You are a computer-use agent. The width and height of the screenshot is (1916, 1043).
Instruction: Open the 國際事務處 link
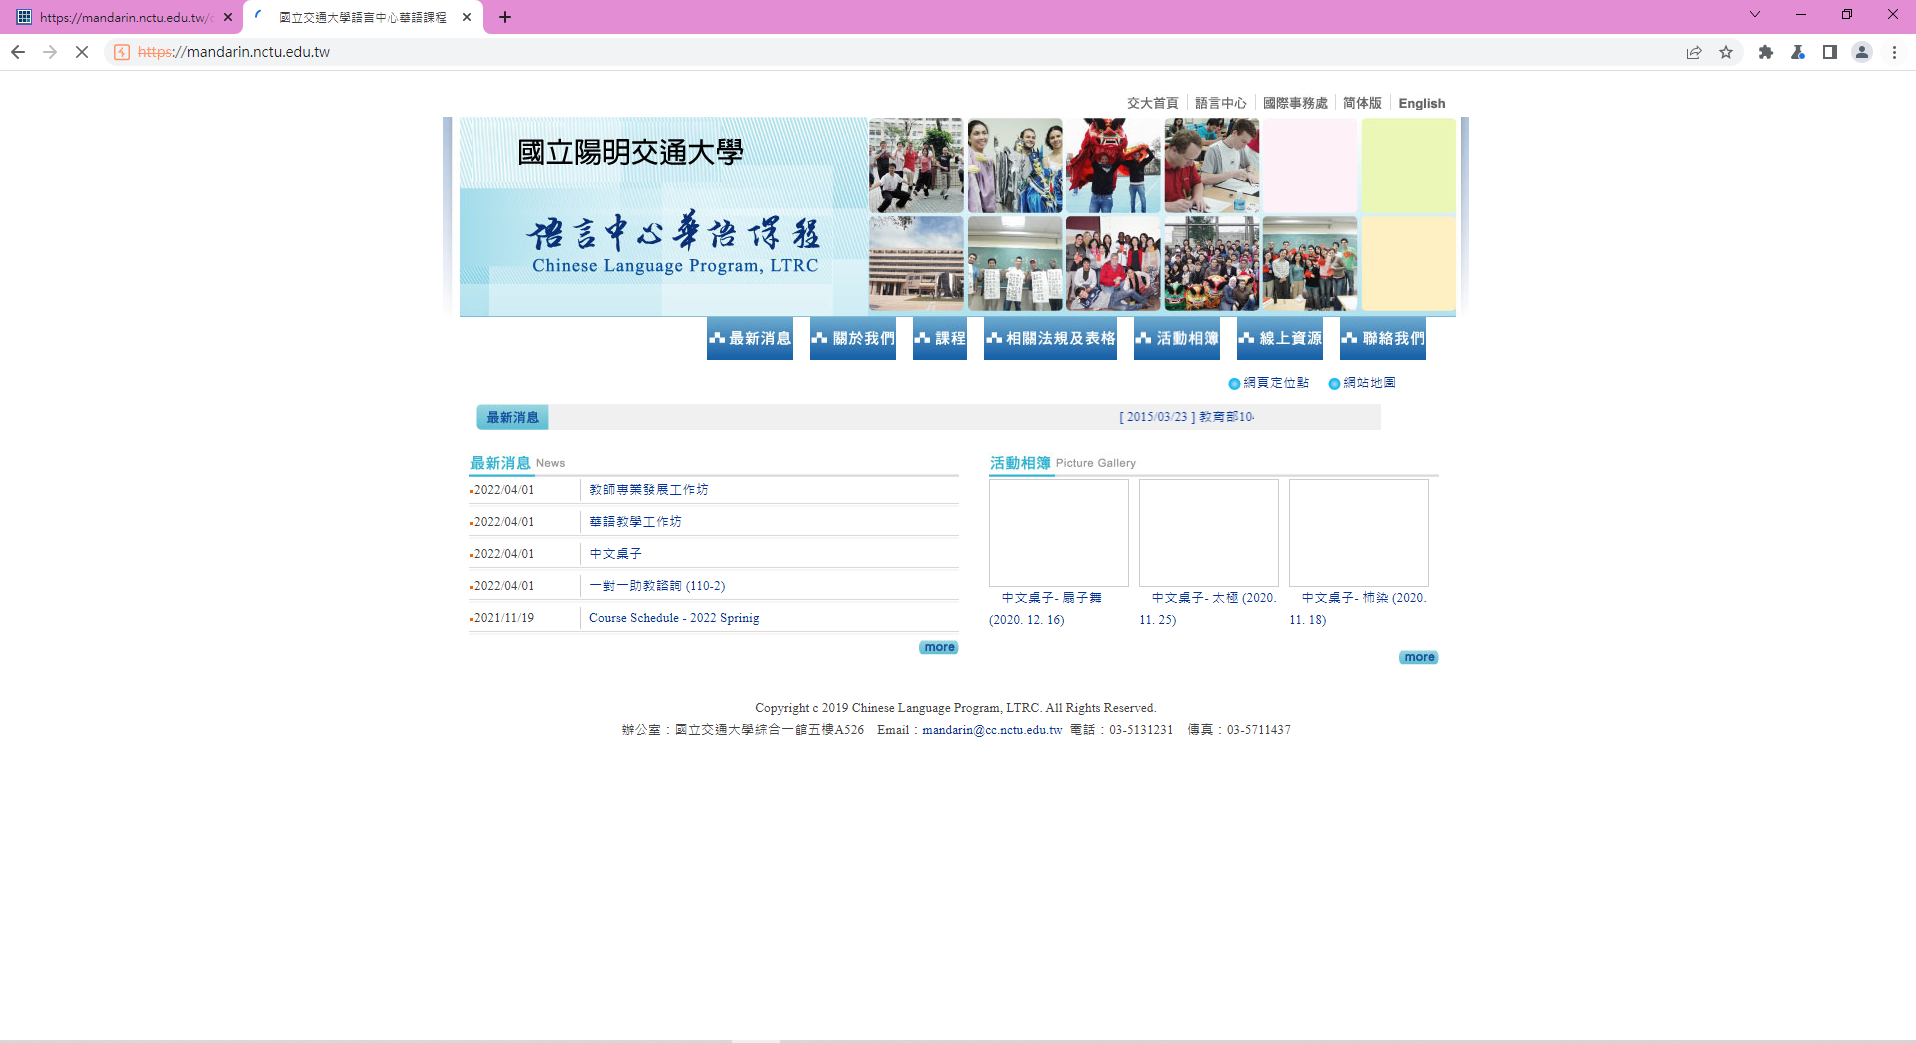1295,103
